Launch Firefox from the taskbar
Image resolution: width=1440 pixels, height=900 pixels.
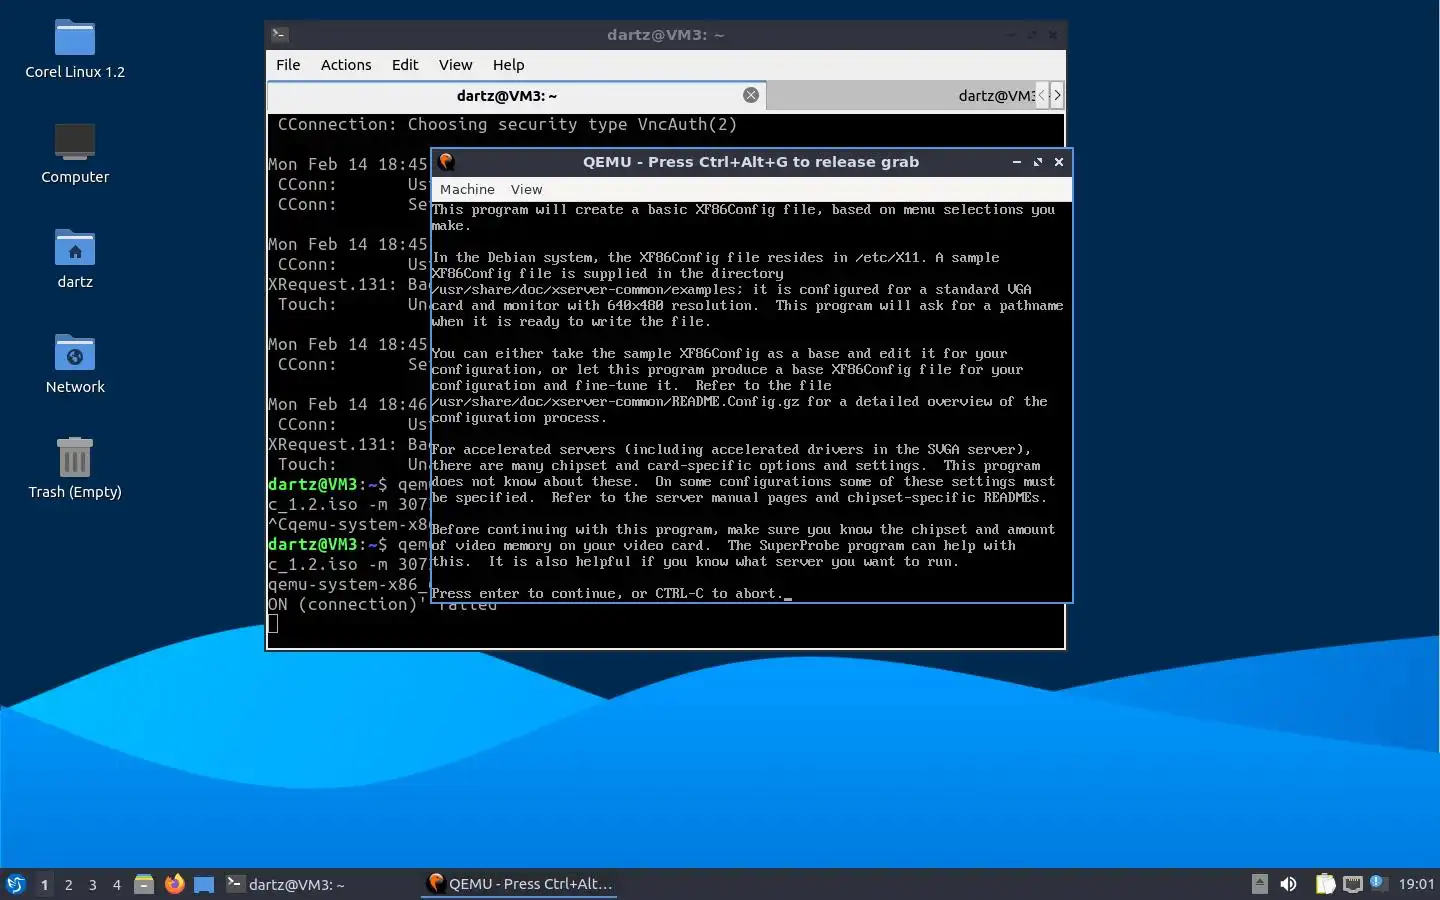pos(174,884)
